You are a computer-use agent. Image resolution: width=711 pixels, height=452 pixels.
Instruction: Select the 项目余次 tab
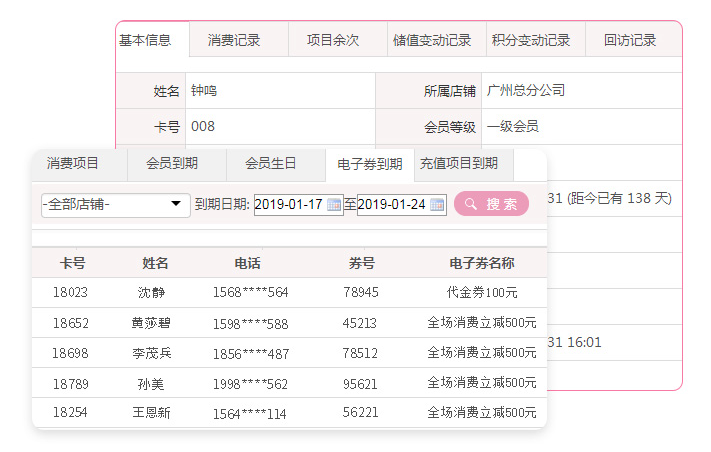333,41
